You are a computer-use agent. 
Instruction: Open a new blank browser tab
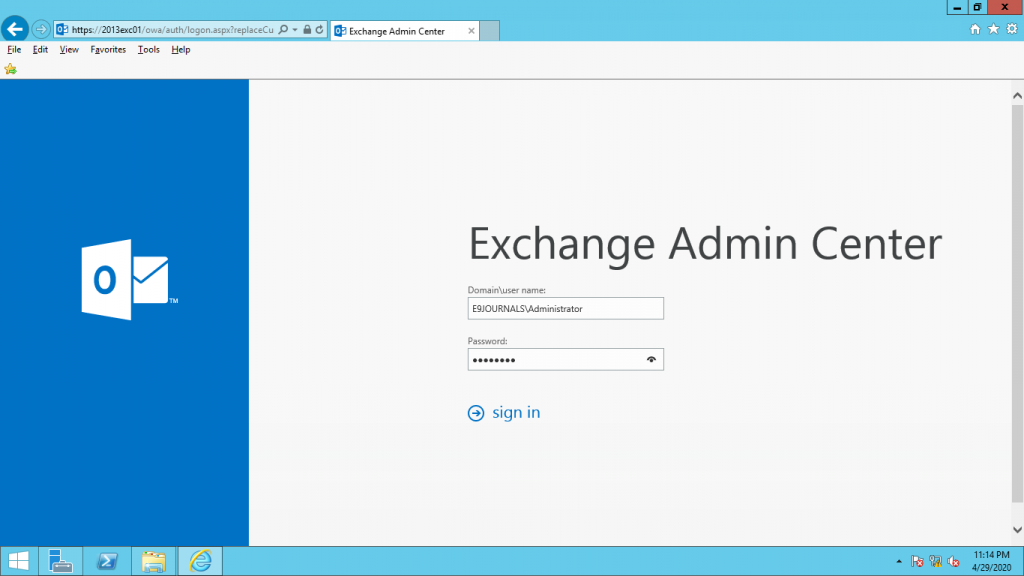(490, 31)
